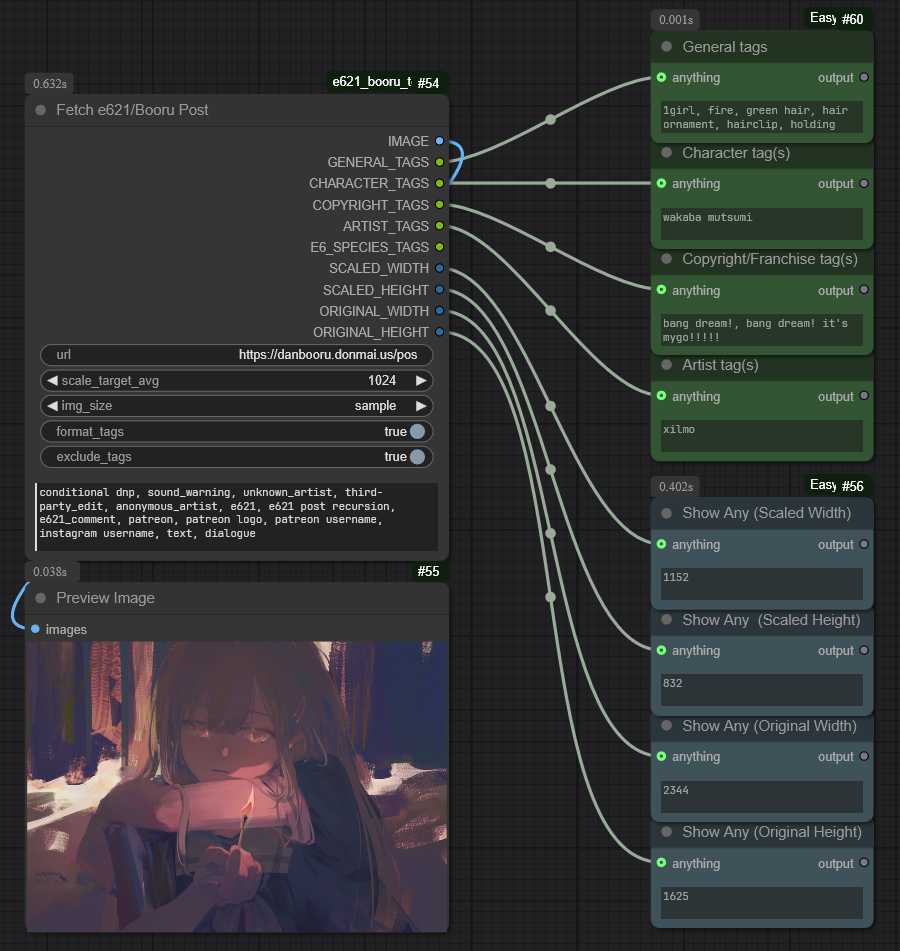Screen dimensions: 900x951
Task: Click the 1625 original height value
Action: click(x=762, y=903)
